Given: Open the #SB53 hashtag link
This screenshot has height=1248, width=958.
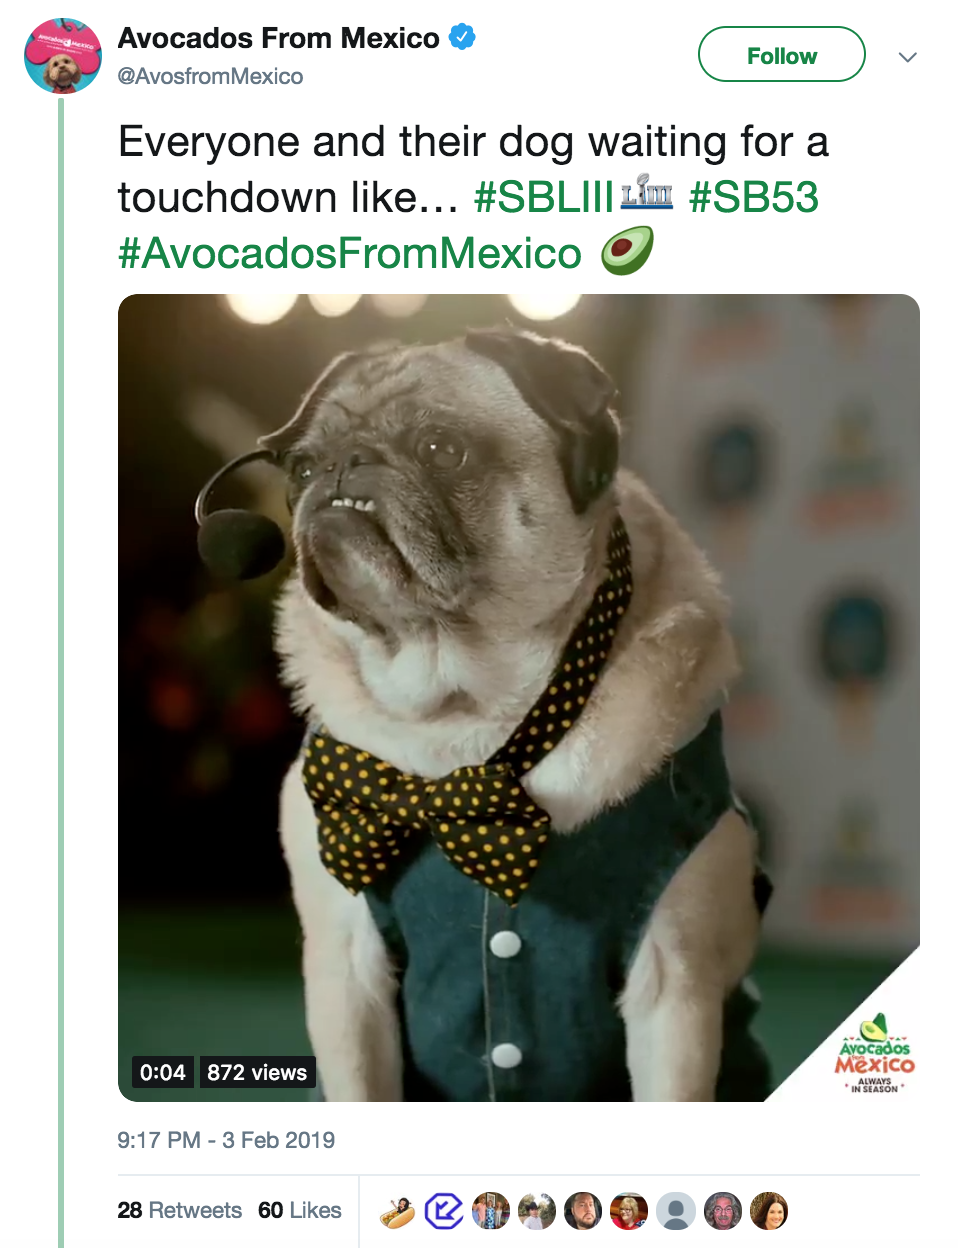Looking at the screenshot, I should (754, 197).
